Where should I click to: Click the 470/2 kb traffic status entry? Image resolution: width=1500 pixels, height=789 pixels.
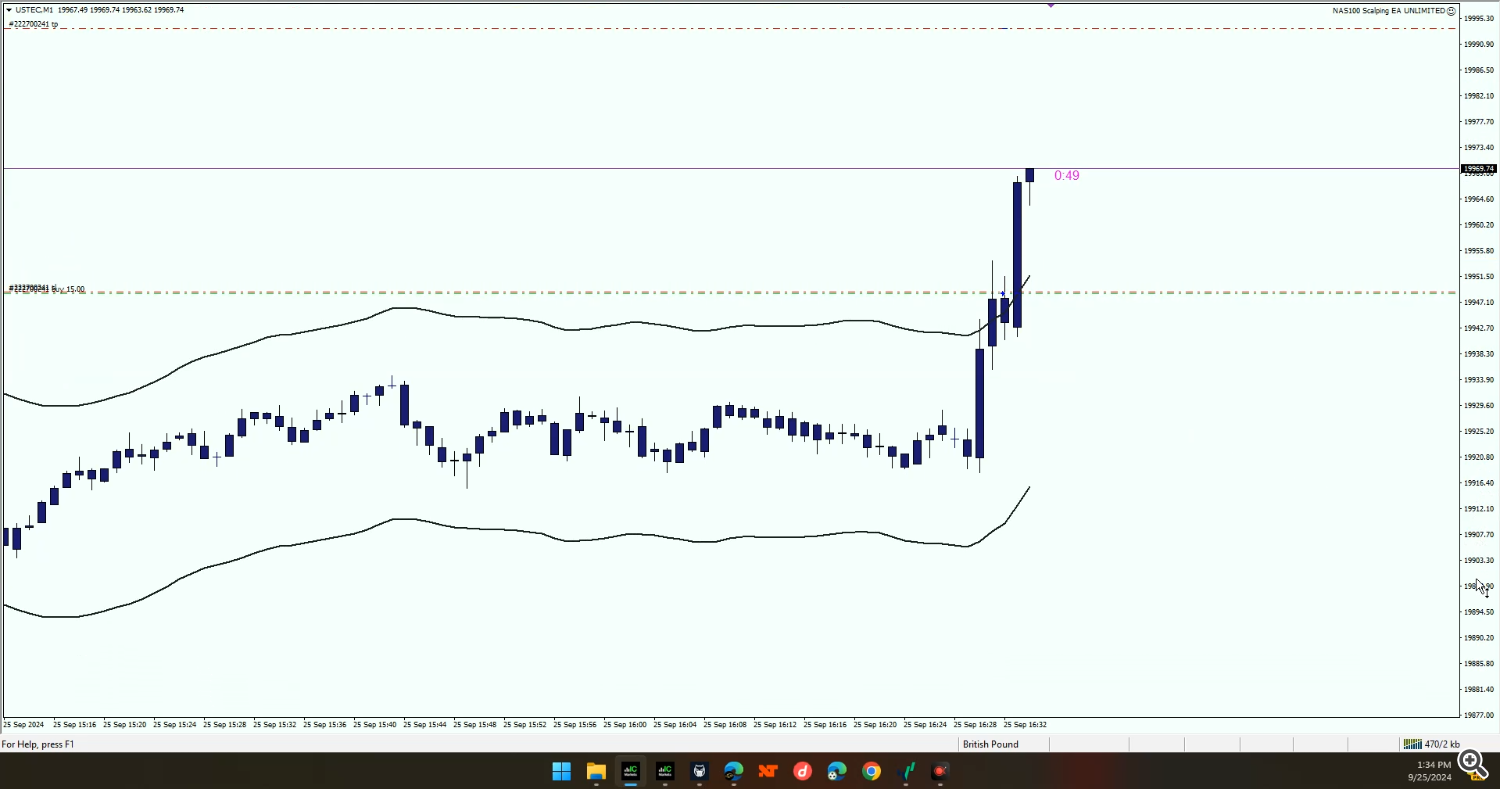1443,744
